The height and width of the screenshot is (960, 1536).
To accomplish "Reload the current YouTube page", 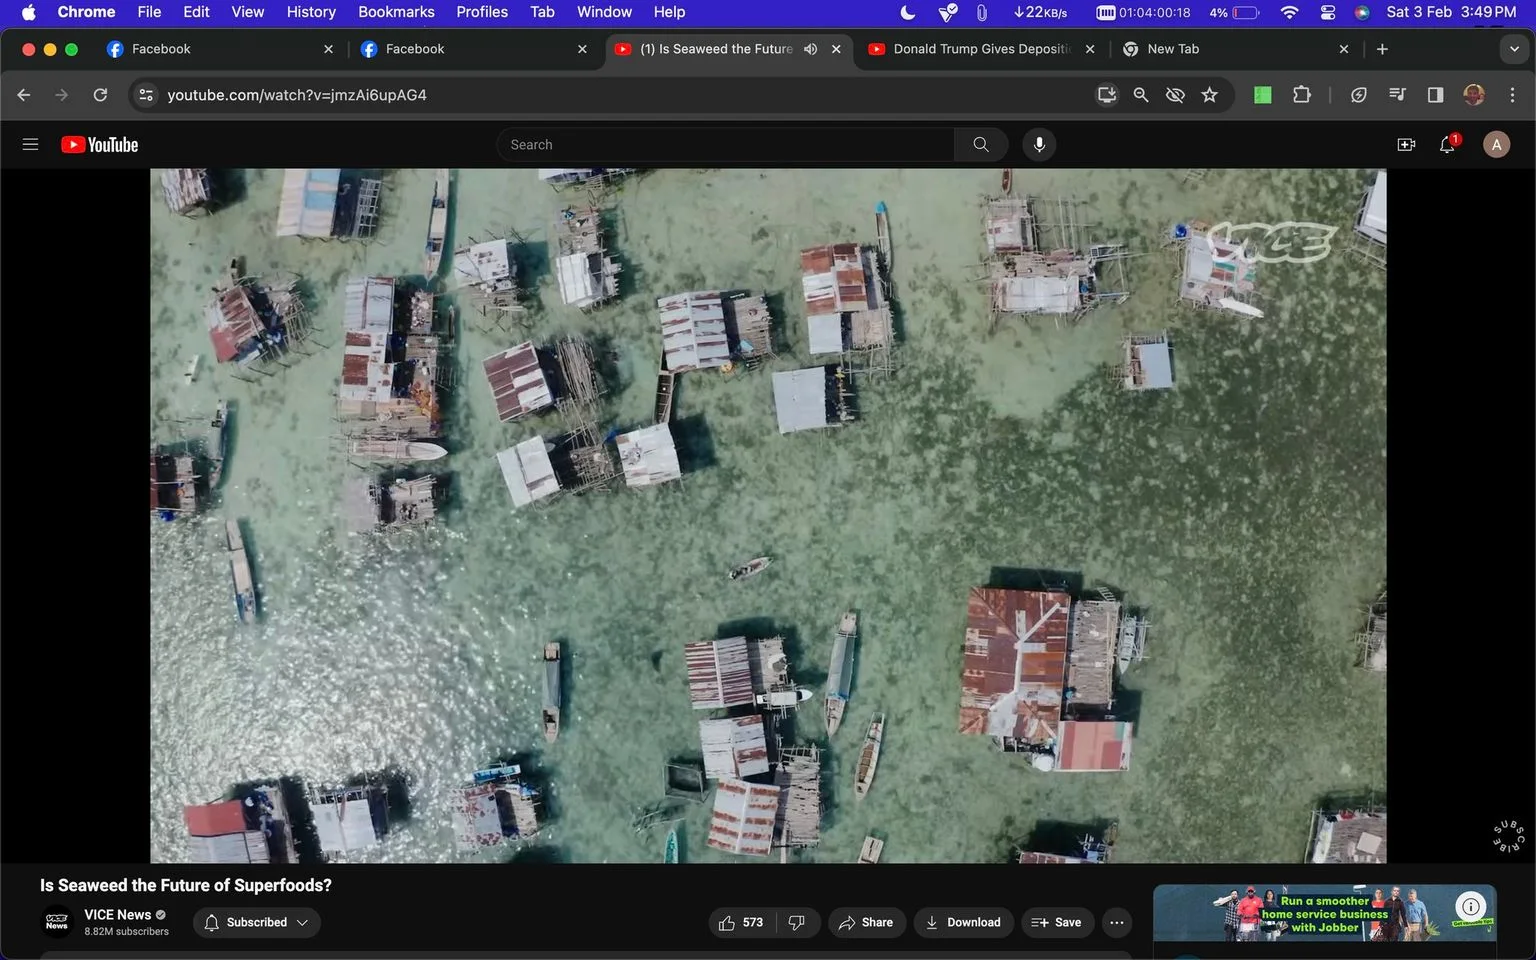I will [x=100, y=95].
